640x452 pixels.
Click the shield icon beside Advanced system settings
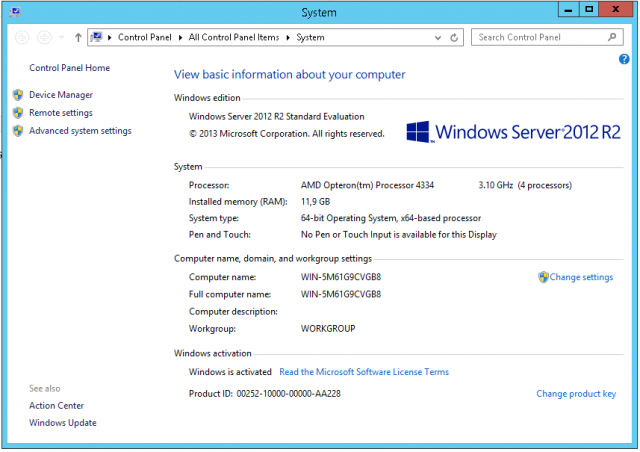18,131
